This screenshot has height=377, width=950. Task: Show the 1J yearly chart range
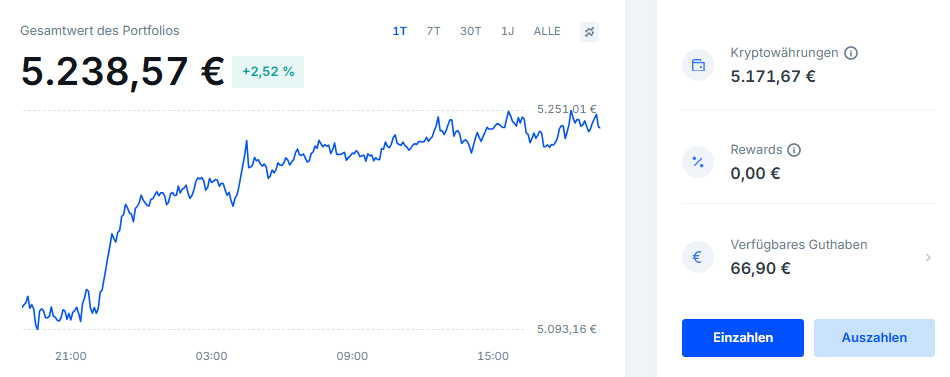(508, 32)
